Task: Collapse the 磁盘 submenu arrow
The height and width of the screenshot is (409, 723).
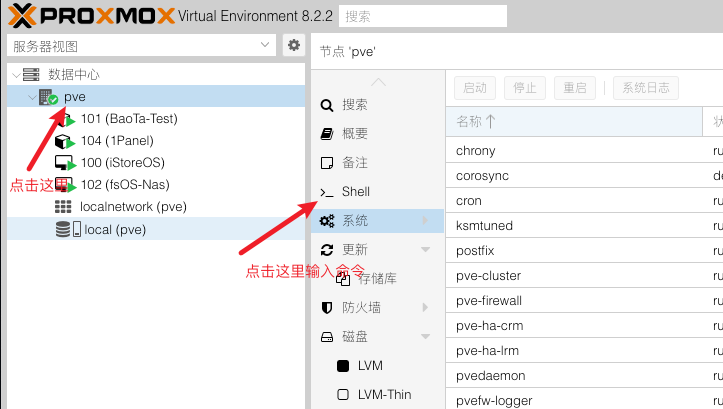Action: point(426,337)
